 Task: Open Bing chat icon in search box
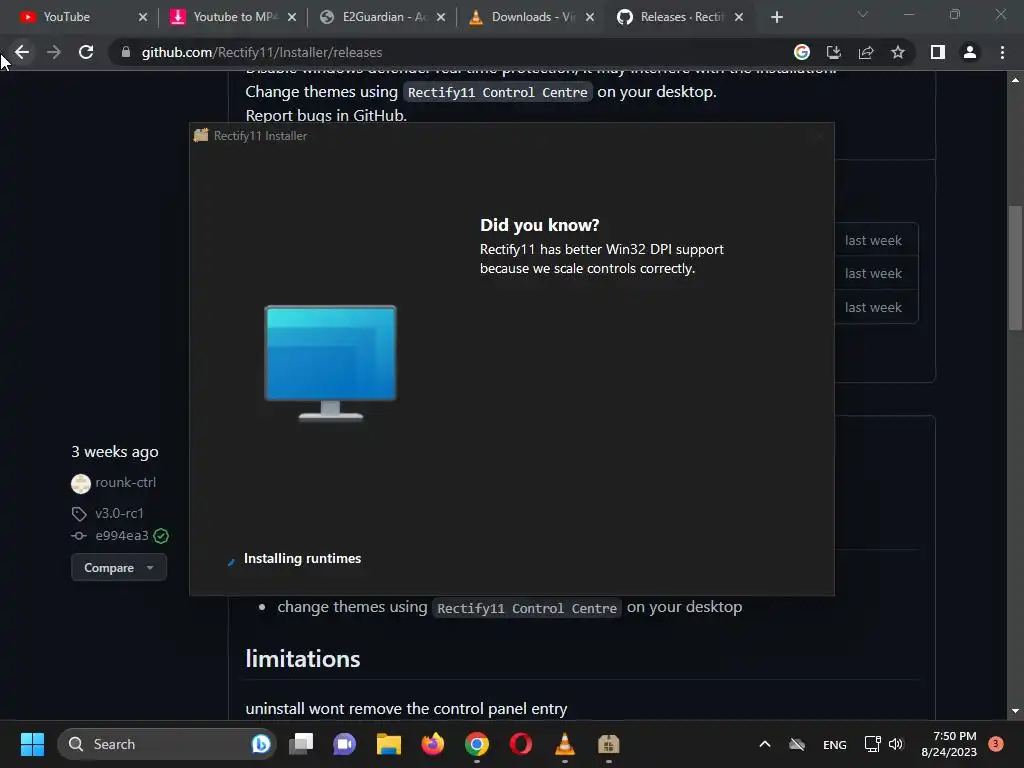(x=261, y=744)
